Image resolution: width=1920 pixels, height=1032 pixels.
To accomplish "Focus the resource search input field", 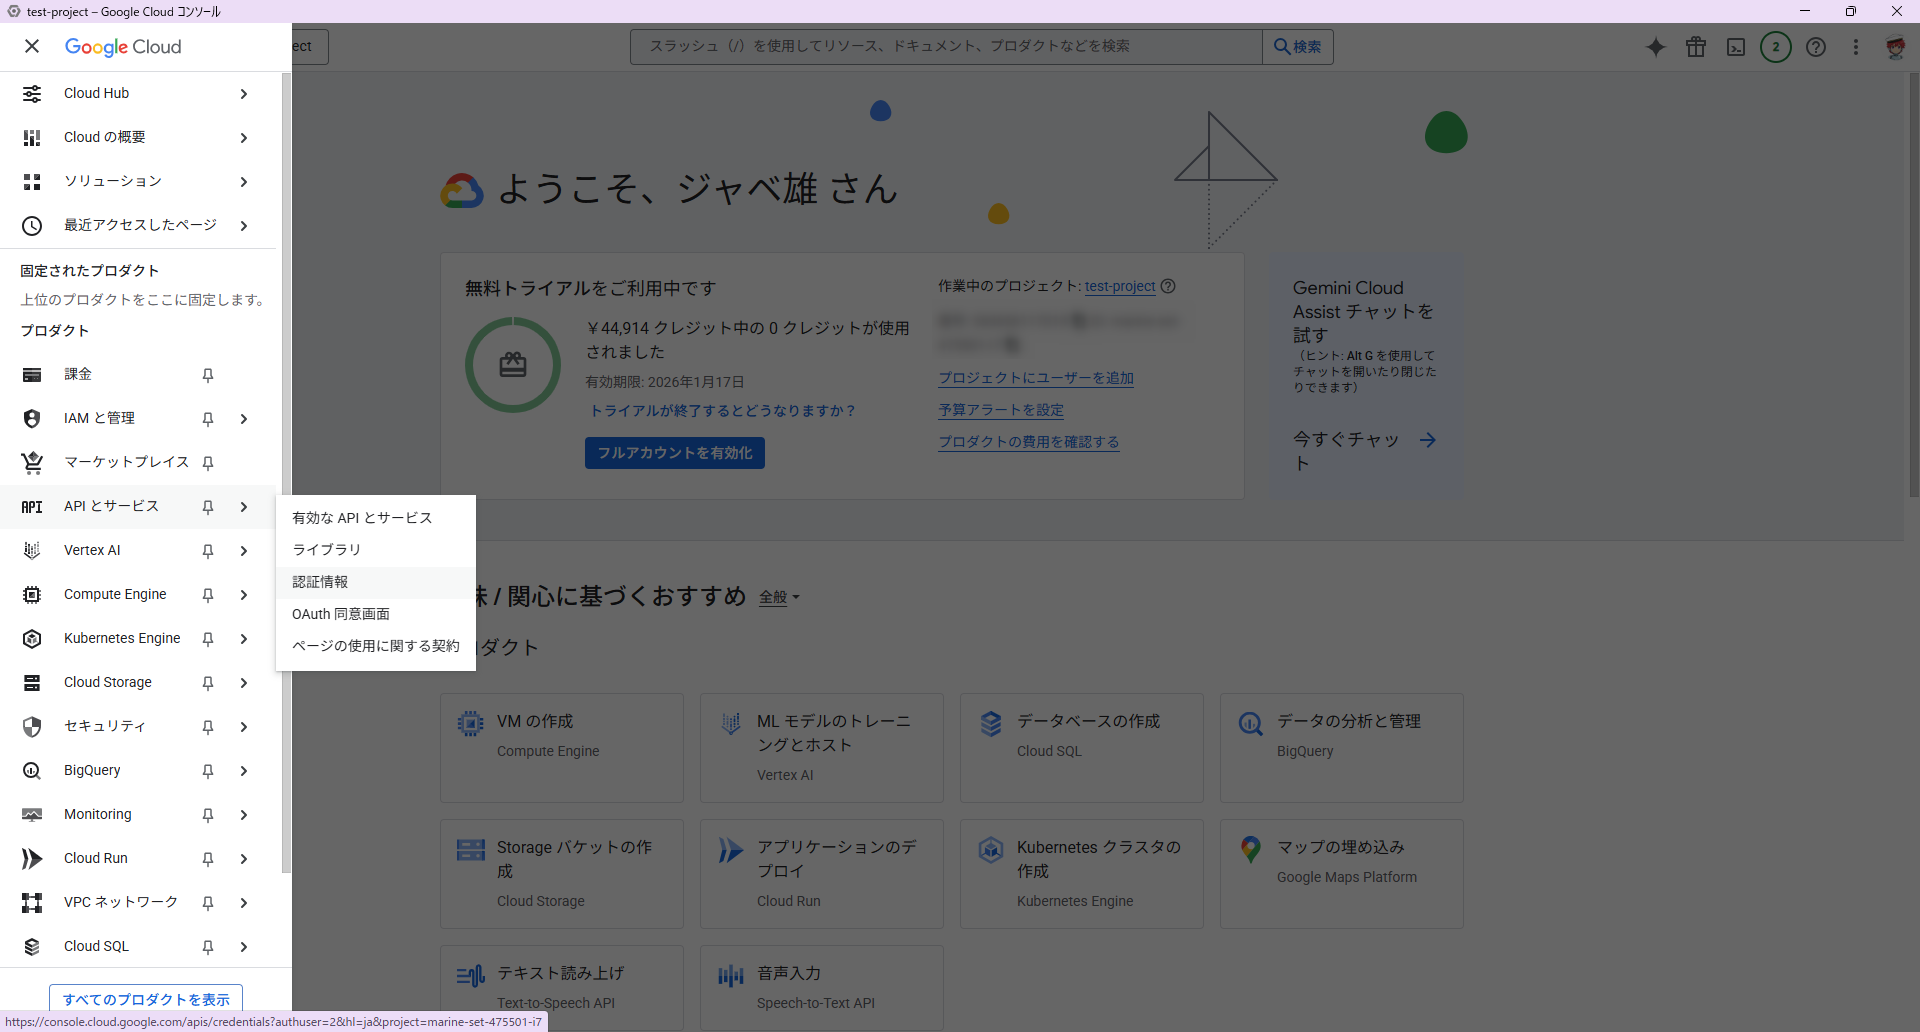I will [x=945, y=46].
